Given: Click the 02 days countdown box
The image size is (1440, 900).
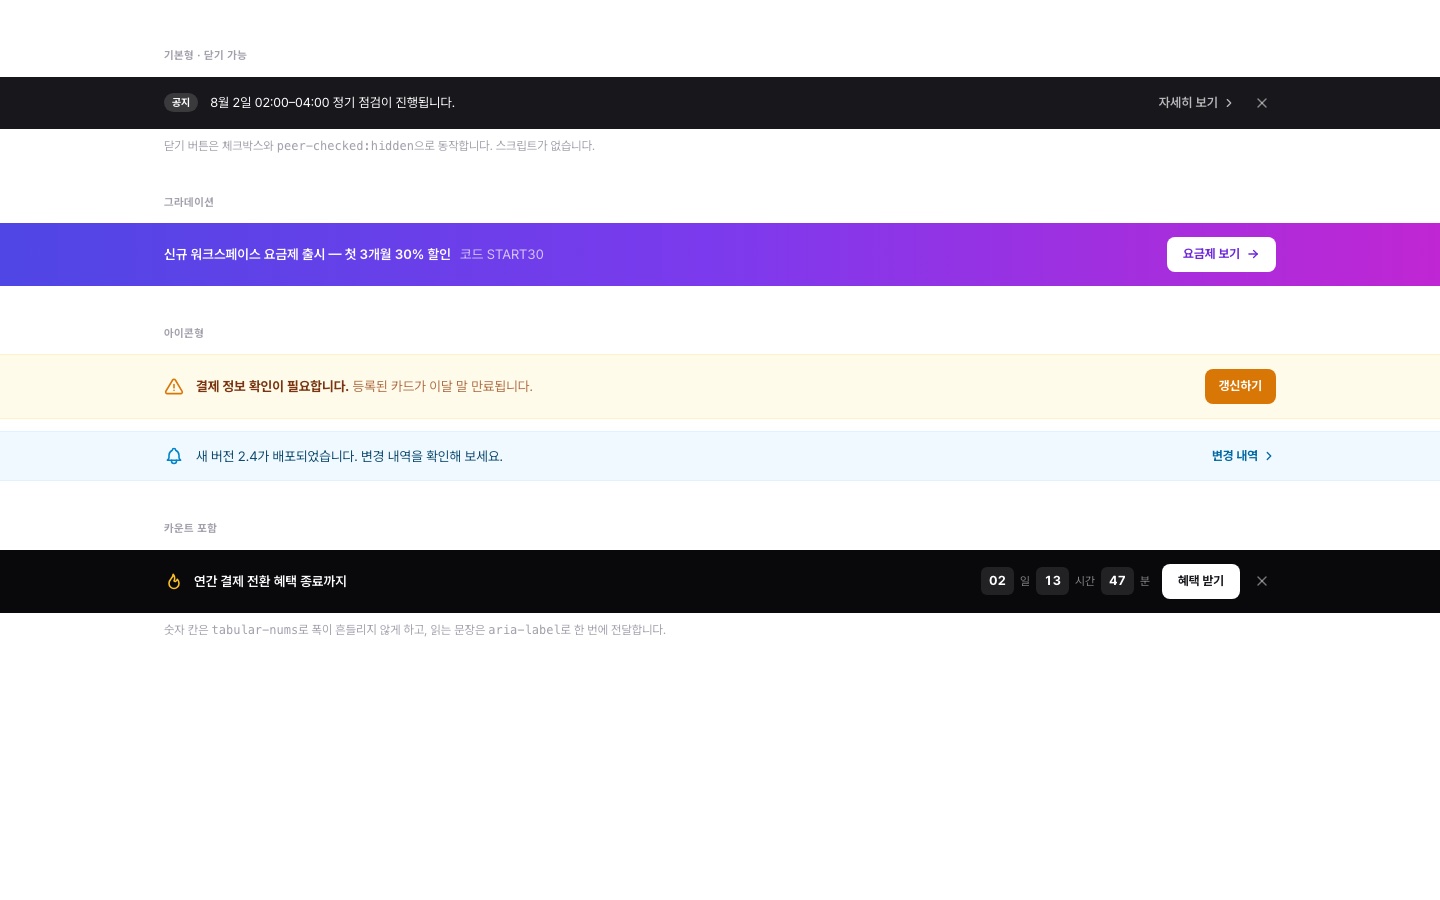Looking at the screenshot, I should pyautogui.click(x=997, y=581).
